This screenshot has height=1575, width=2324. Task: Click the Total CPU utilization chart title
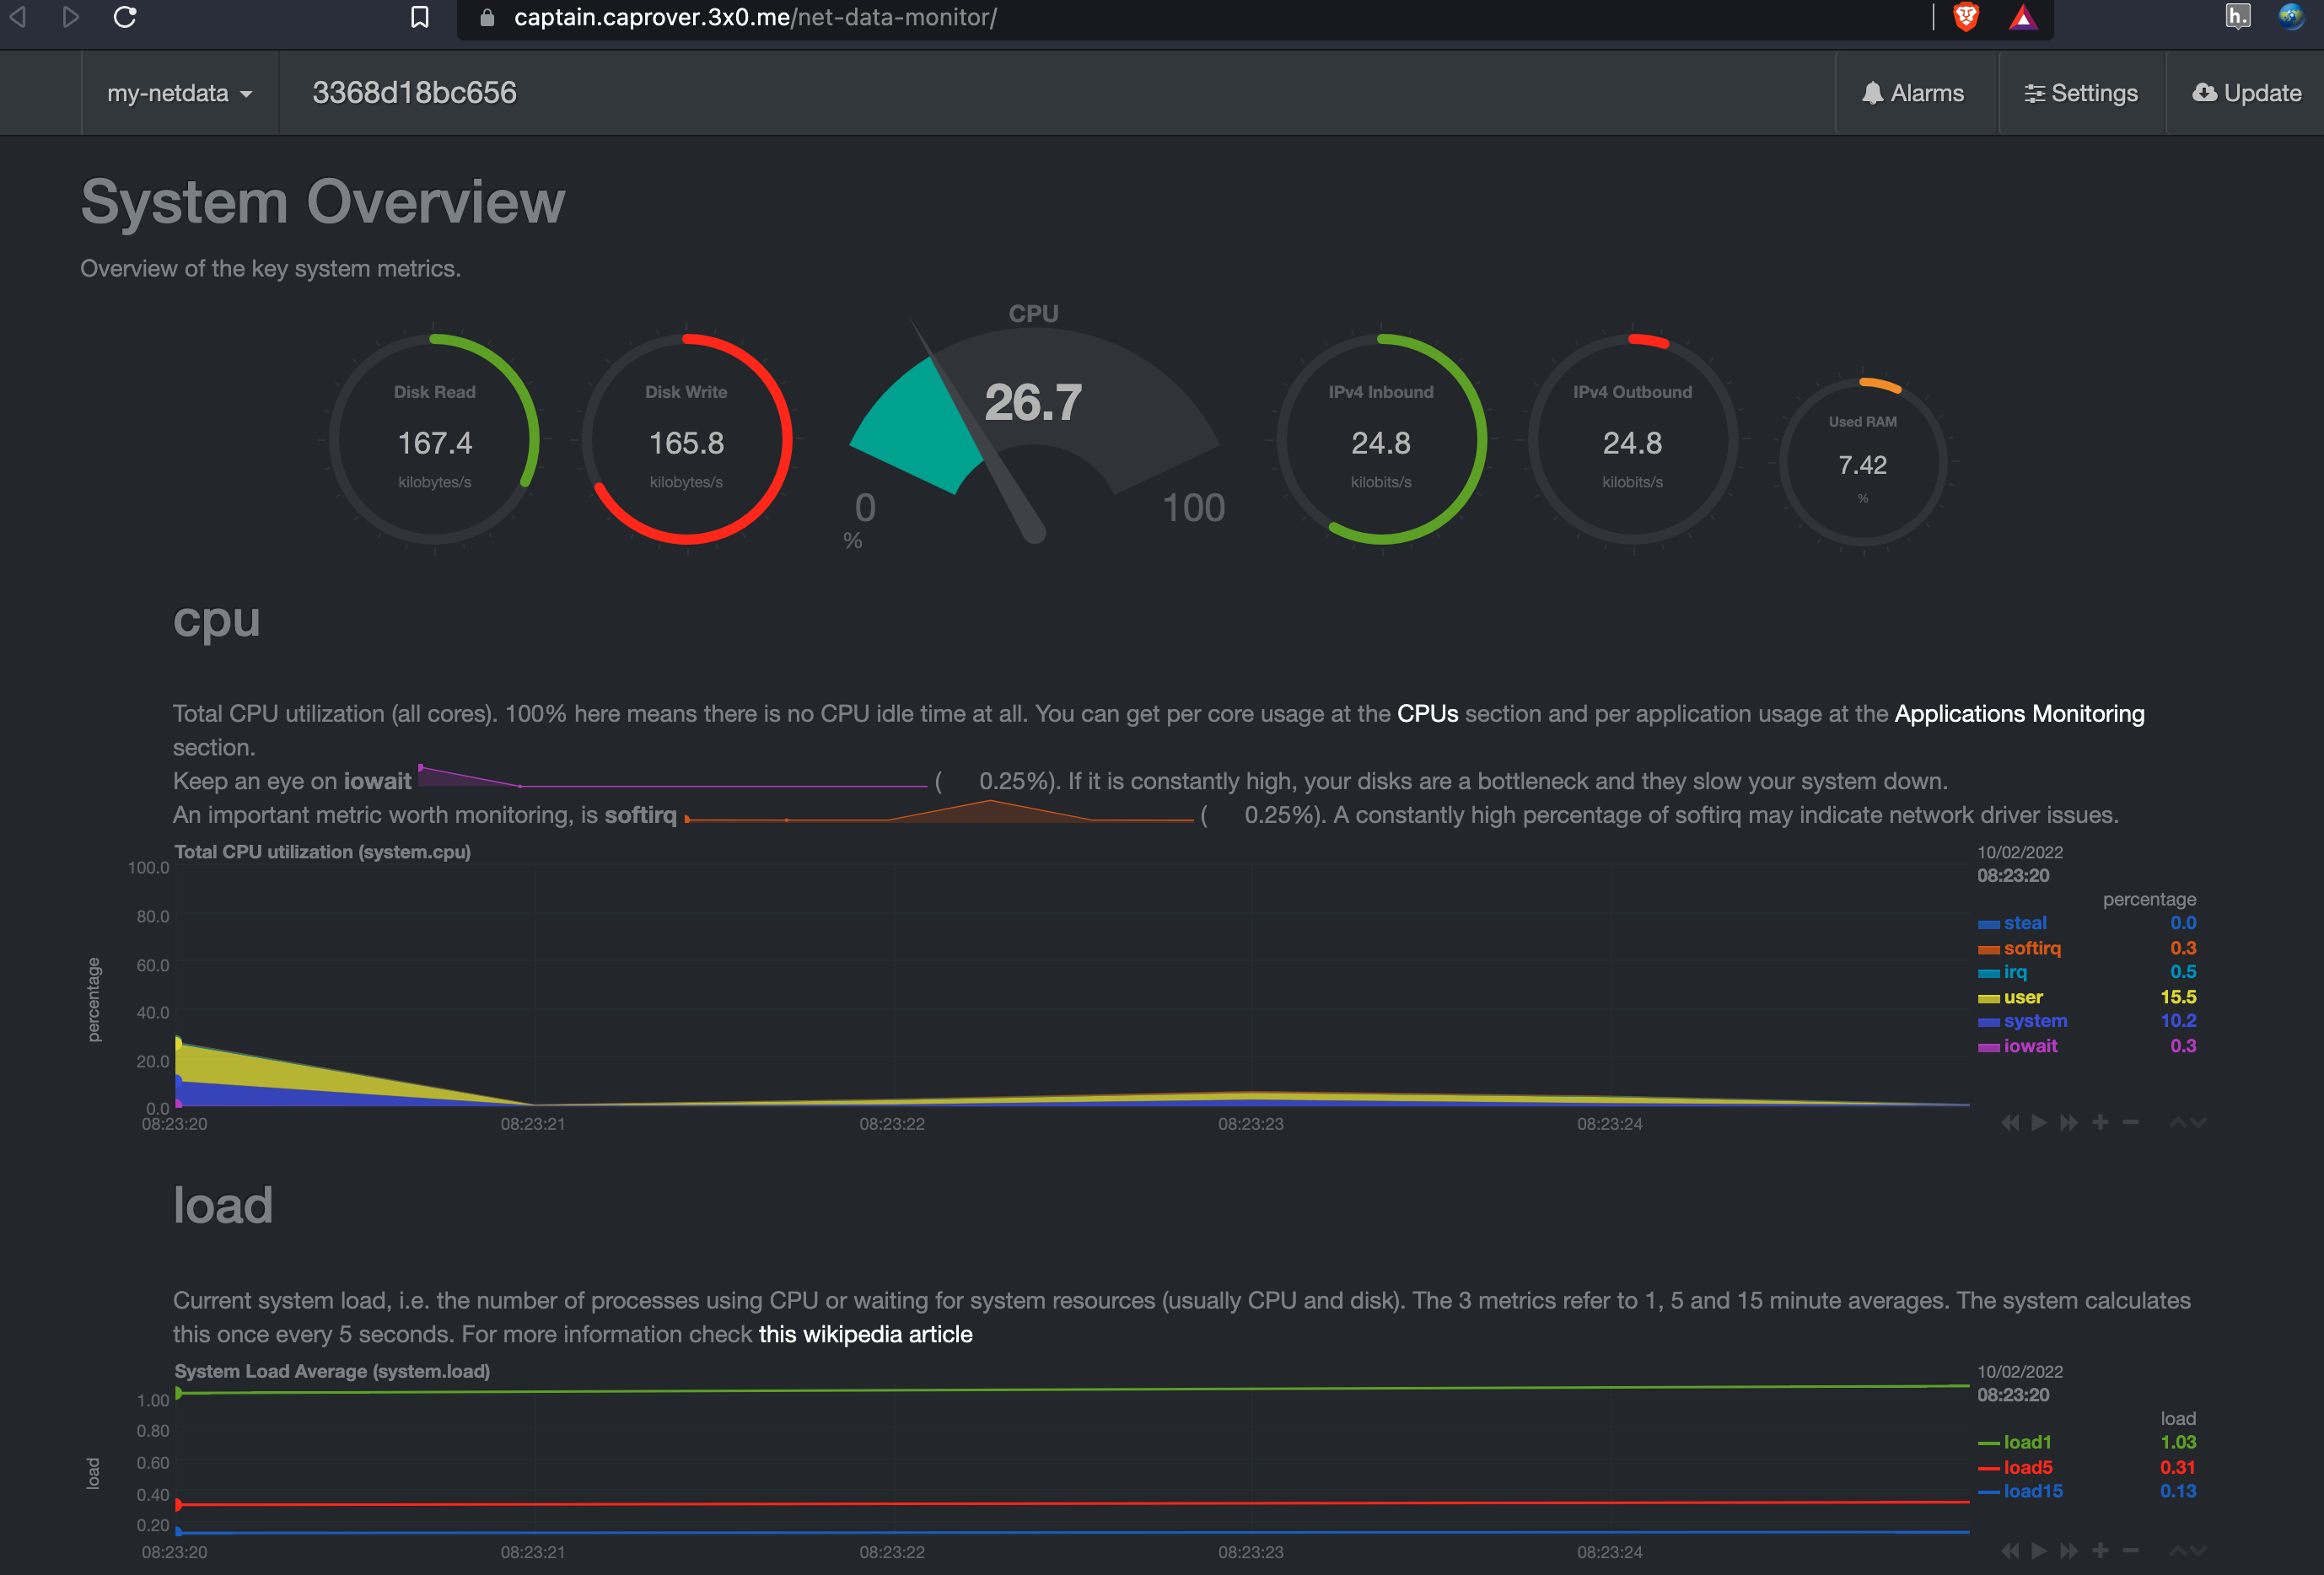[322, 852]
